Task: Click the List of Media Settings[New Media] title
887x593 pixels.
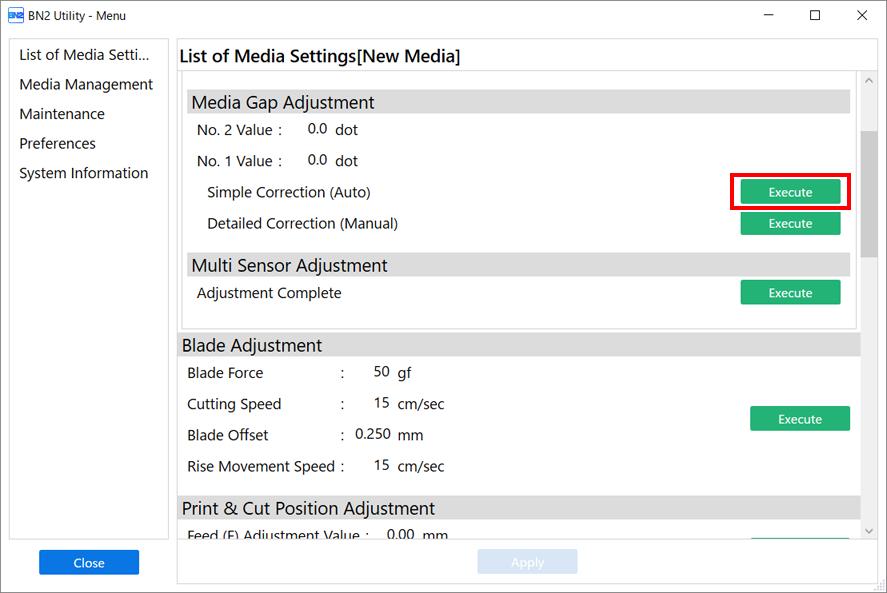Action: [320, 56]
